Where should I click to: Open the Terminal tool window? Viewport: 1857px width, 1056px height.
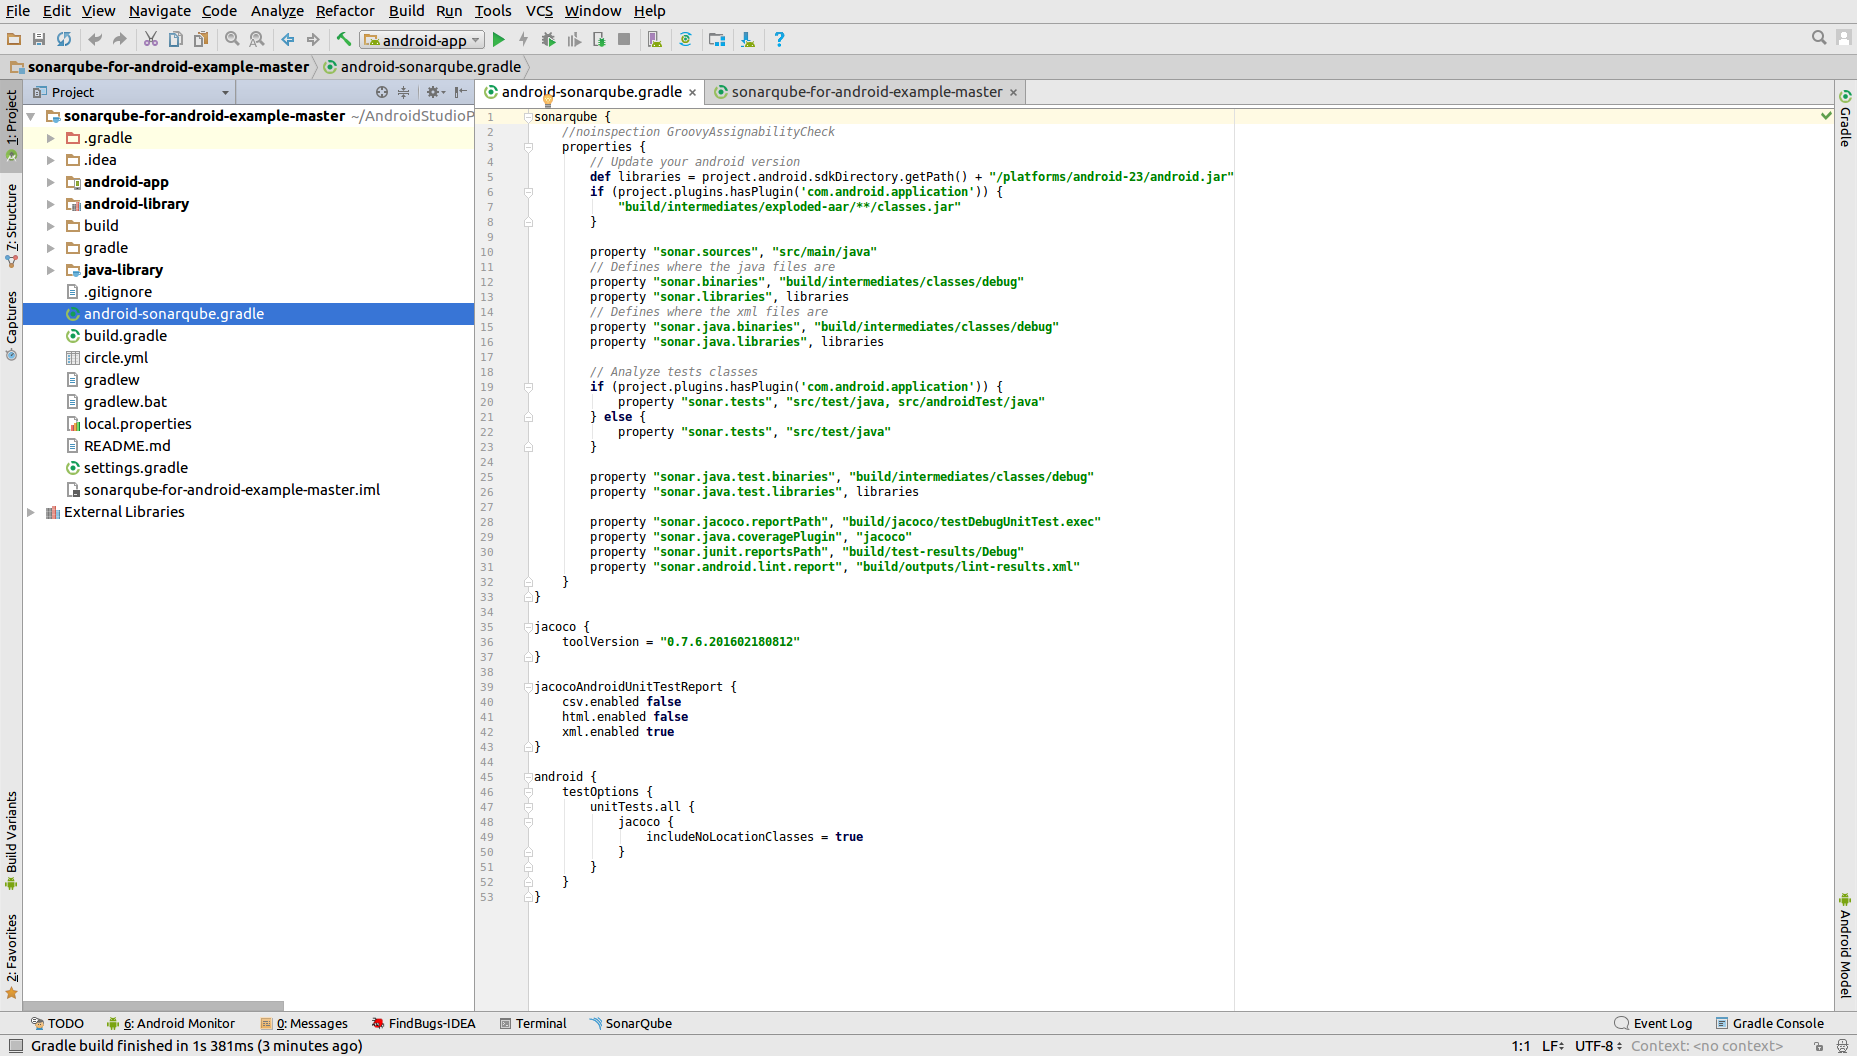click(533, 1023)
